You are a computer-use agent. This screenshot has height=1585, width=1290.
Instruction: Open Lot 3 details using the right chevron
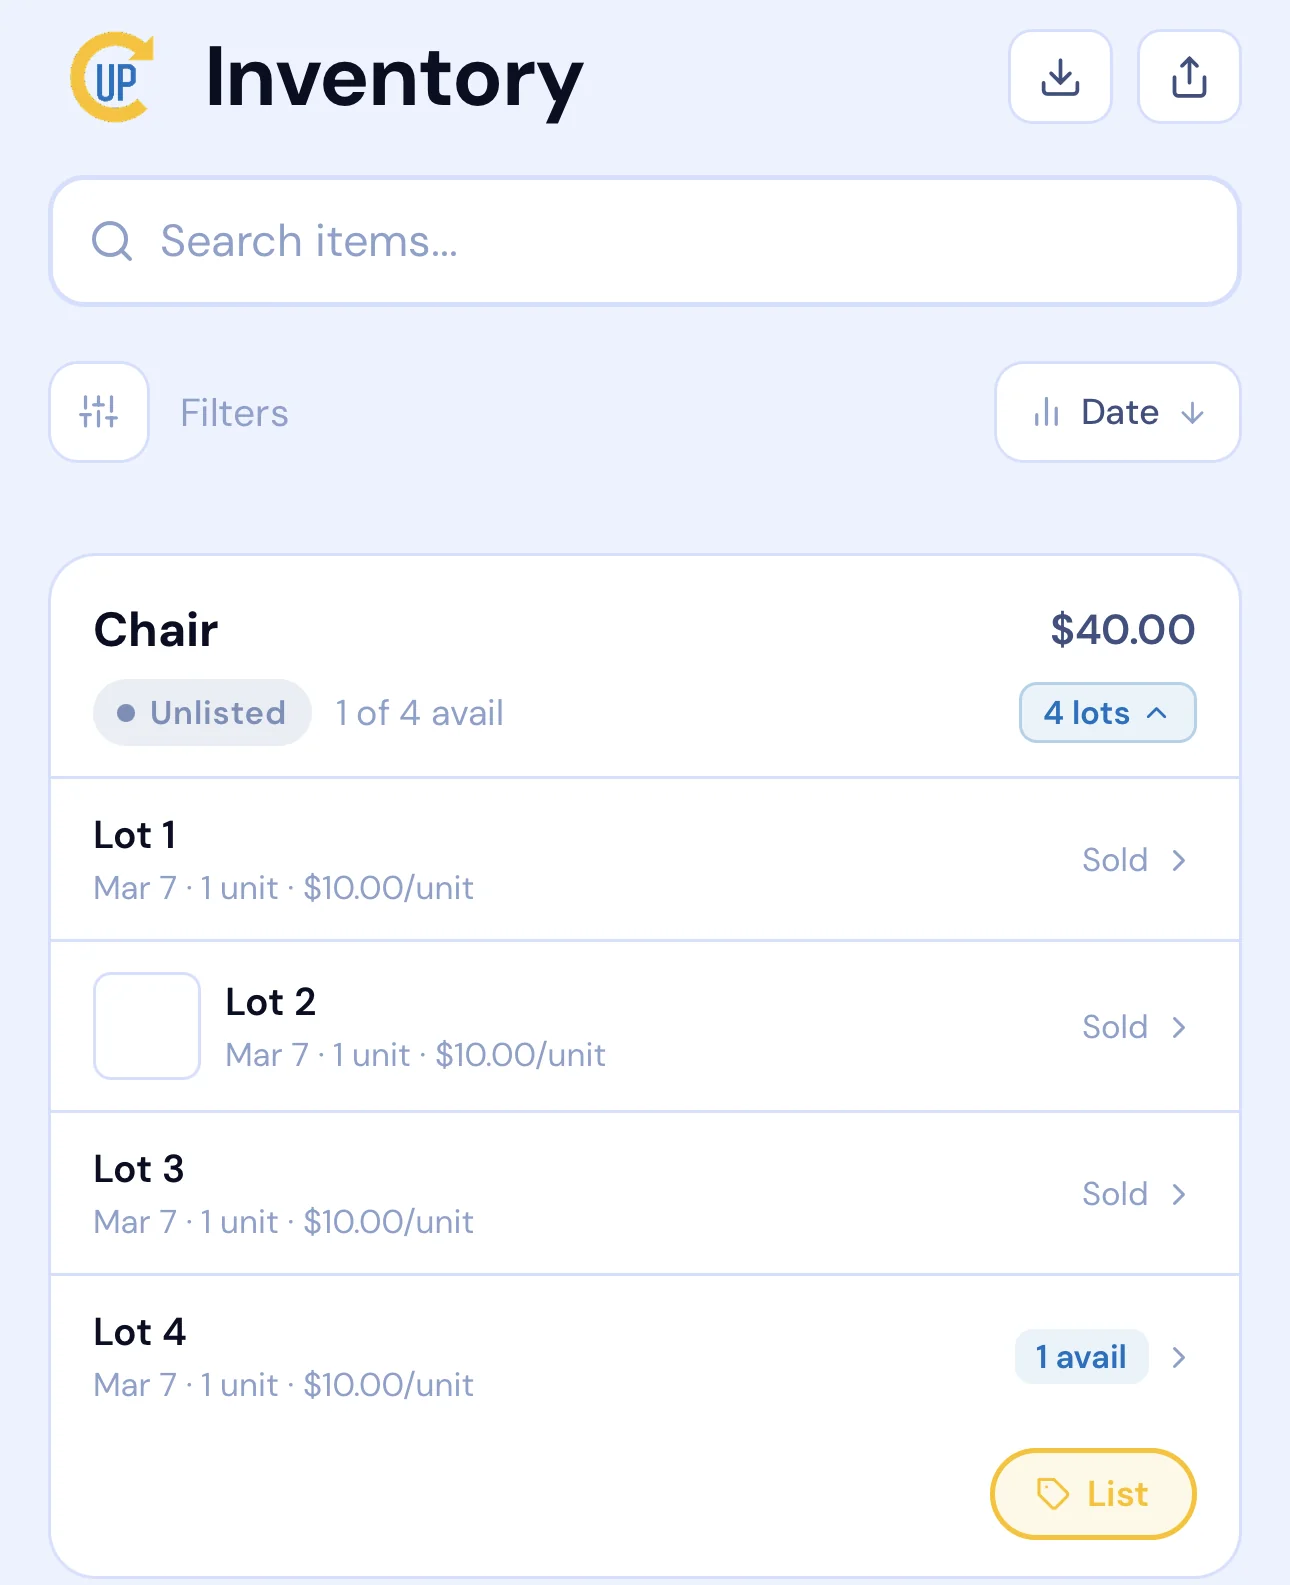(1180, 1194)
